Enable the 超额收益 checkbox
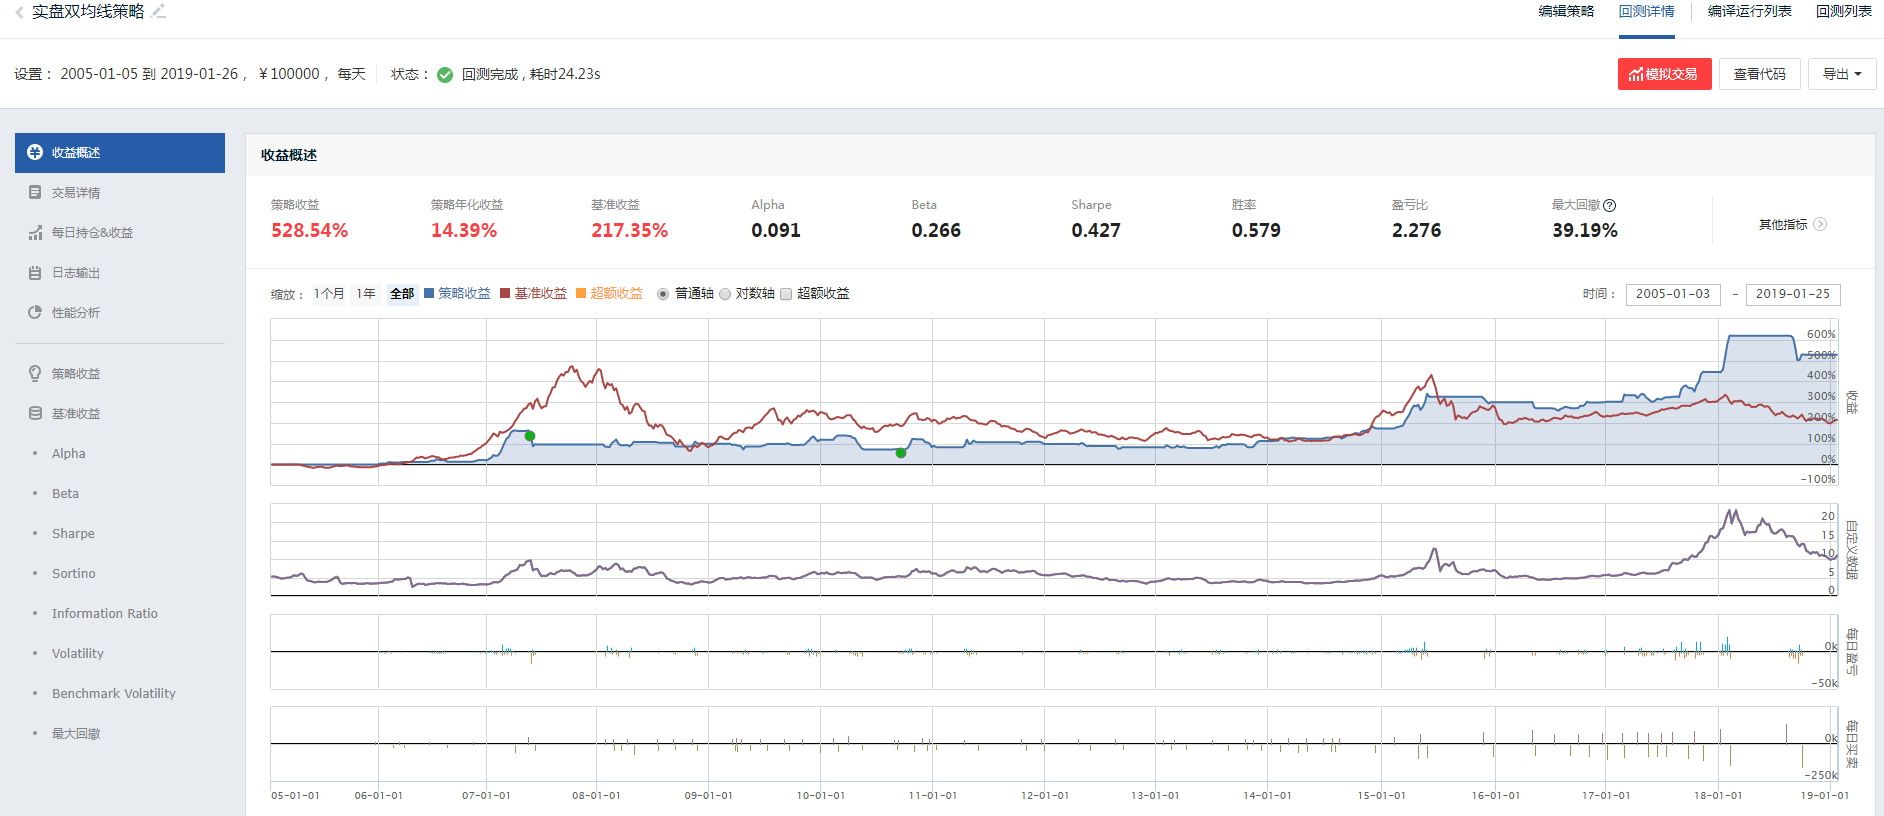This screenshot has height=816, width=1884. coord(786,294)
